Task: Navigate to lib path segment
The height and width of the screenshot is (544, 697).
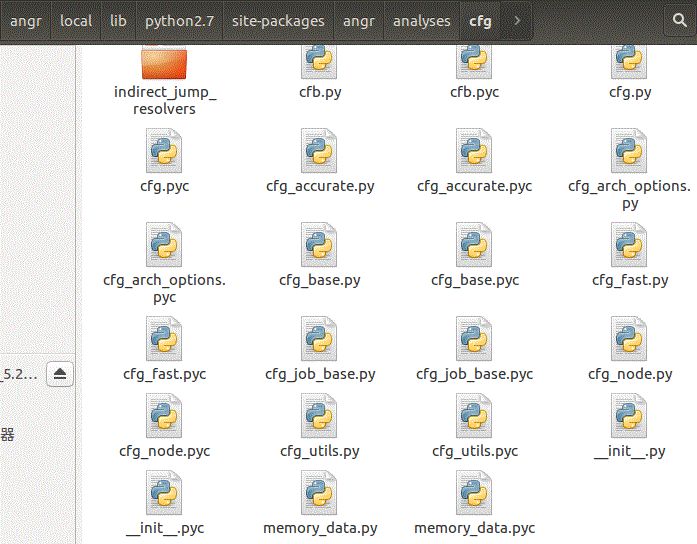Action: click(118, 20)
